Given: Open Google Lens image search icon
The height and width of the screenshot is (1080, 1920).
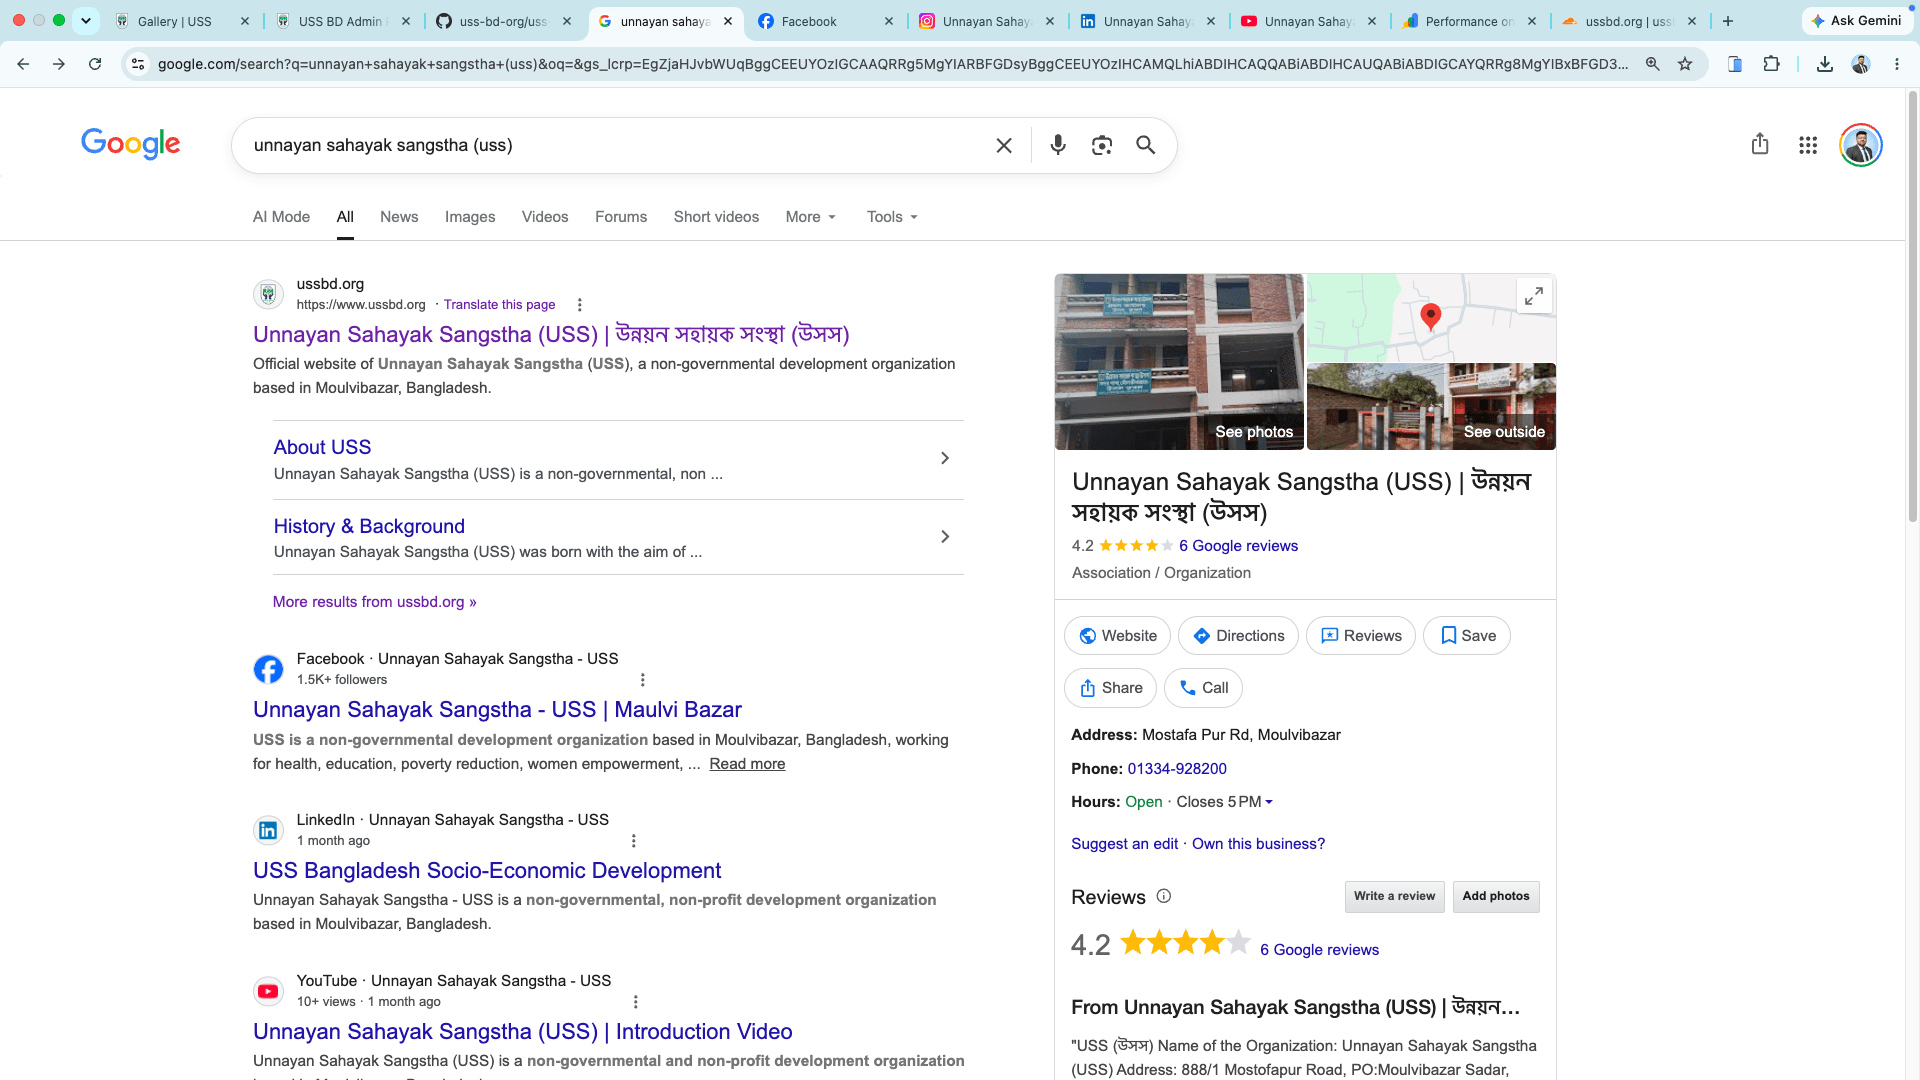Looking at the screenshot, I should click(1102, 146).
